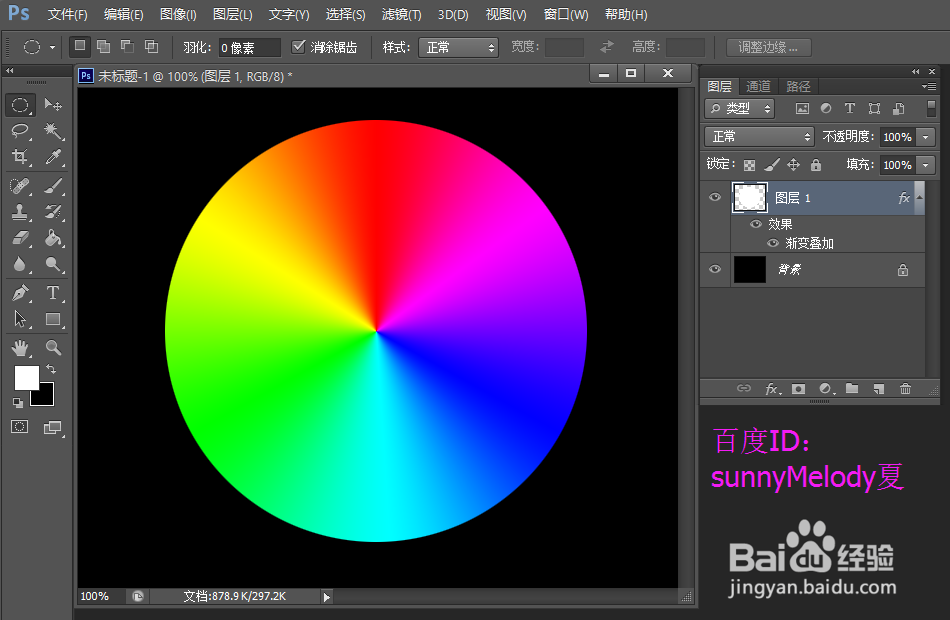This screenshot has height=620, width=950.
Task: Click the 羽化 feather input field
Action: (x=250, y=47)
